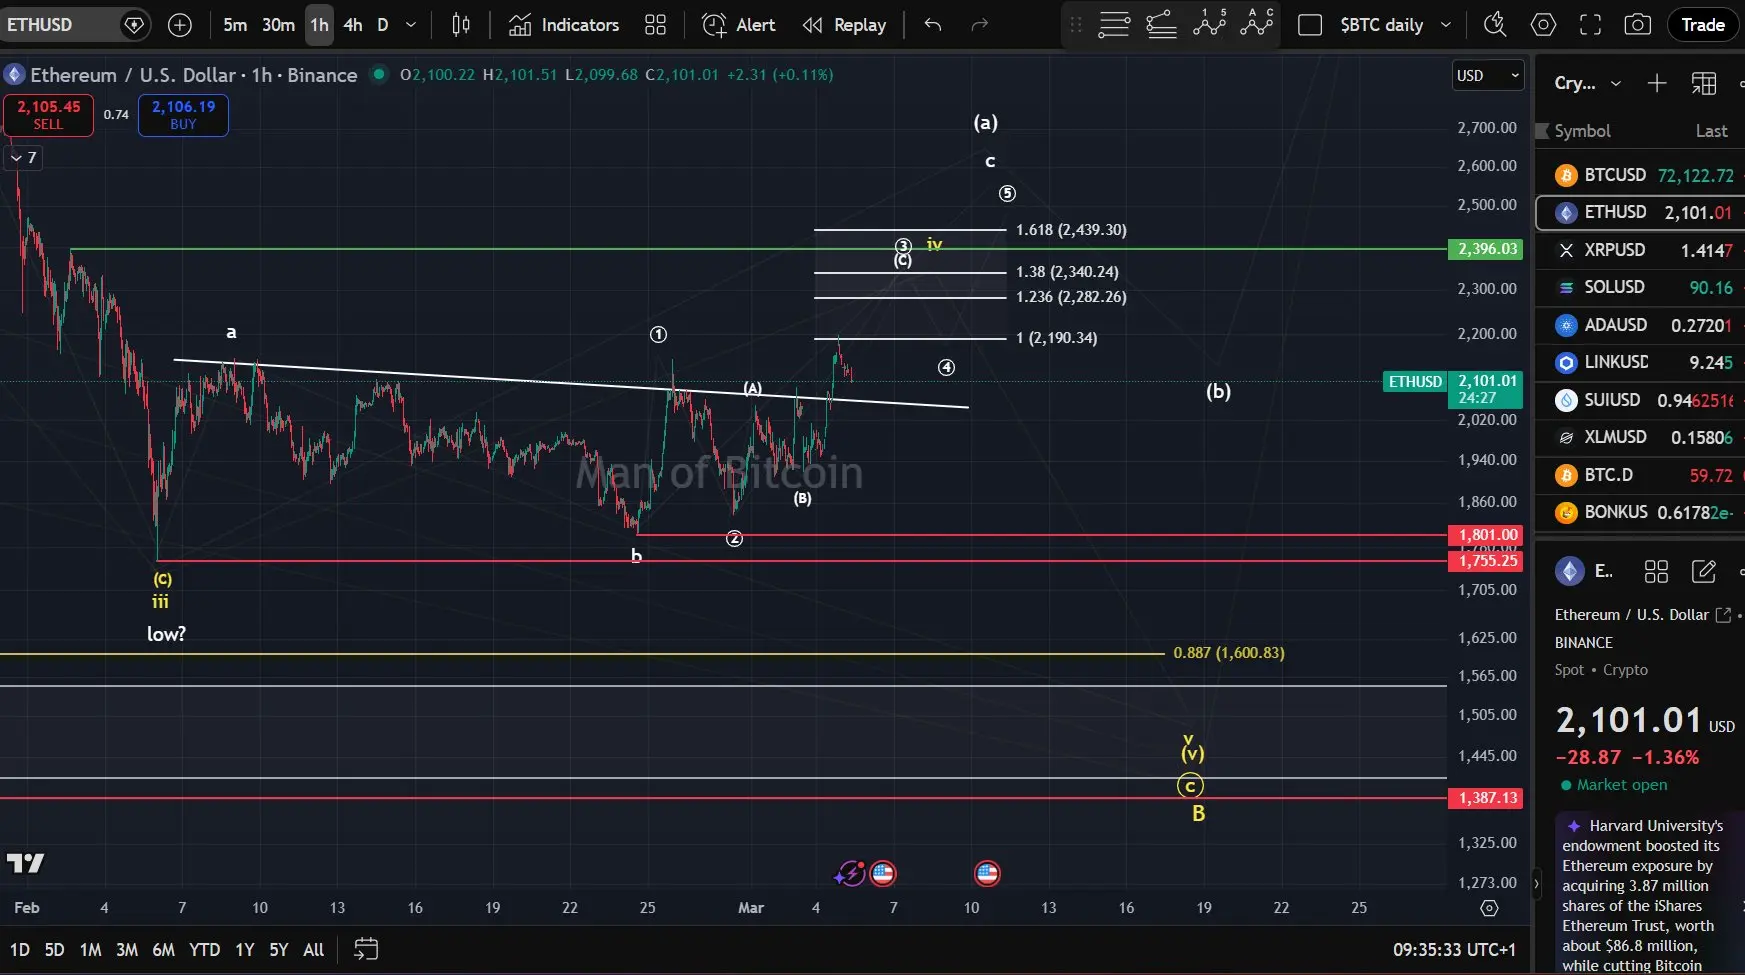Open the Indicators dialog
This screenshot has width=1745, height=975.
[564, 25]
